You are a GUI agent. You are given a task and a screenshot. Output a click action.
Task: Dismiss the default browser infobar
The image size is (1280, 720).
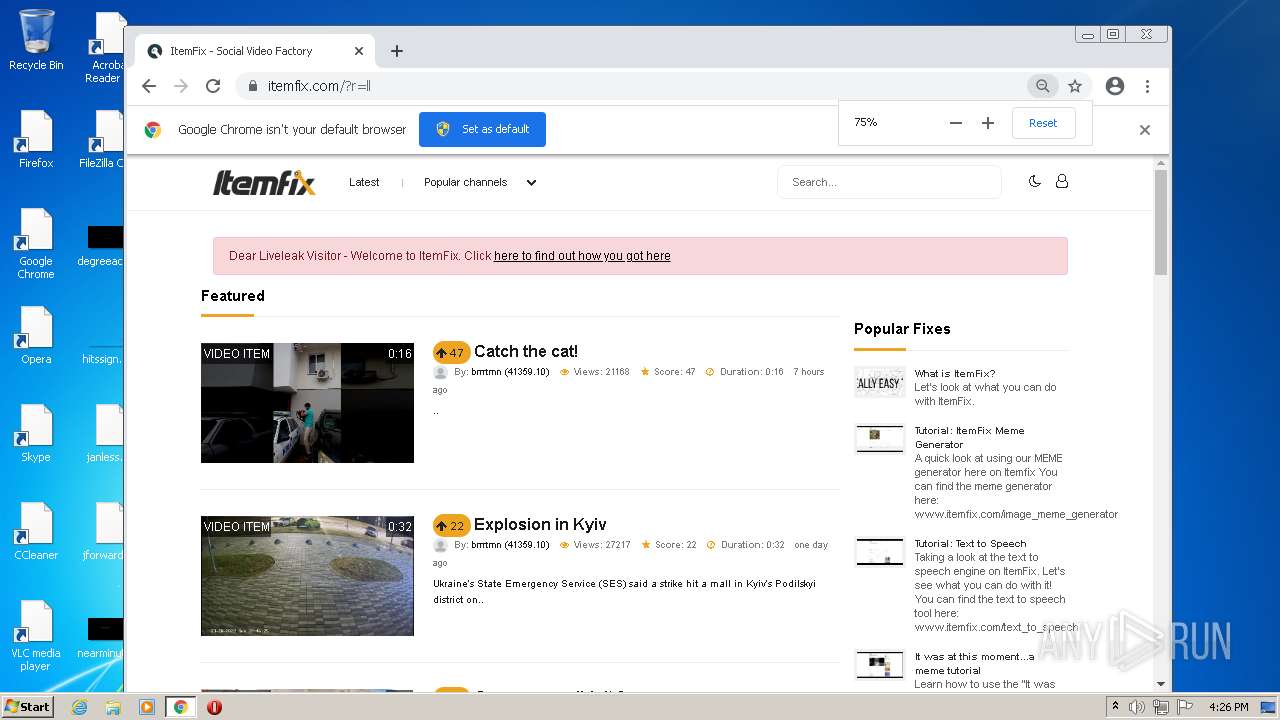(x=1145, y=130)
